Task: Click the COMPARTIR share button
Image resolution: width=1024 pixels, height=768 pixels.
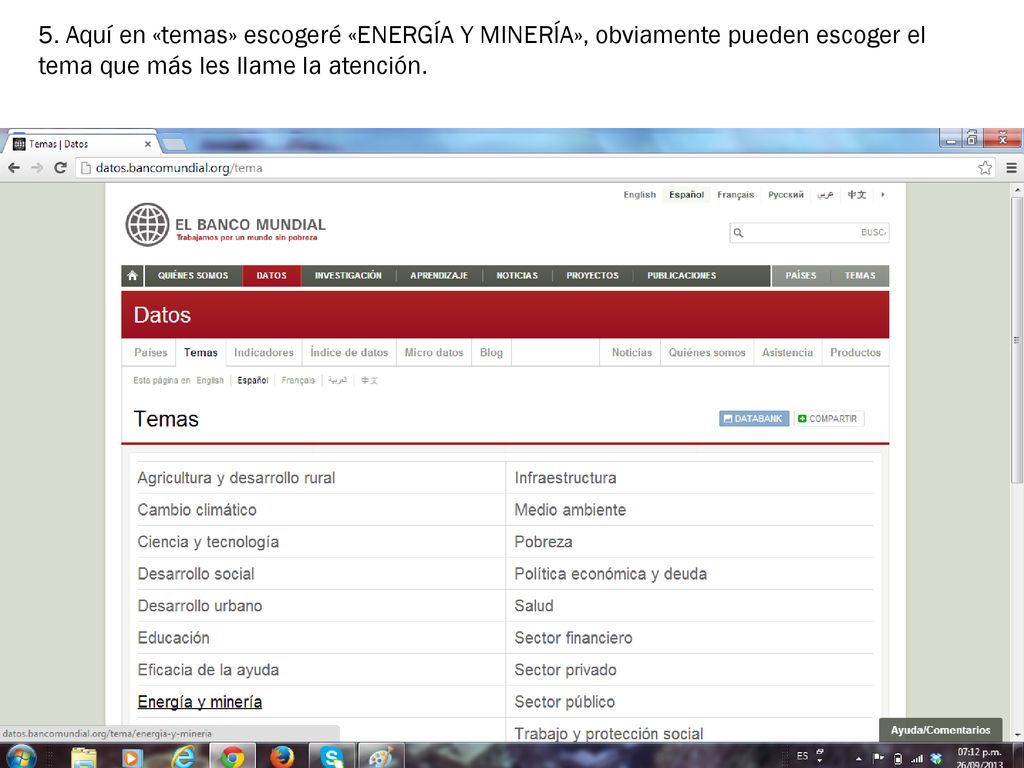Action: point(829,419)
